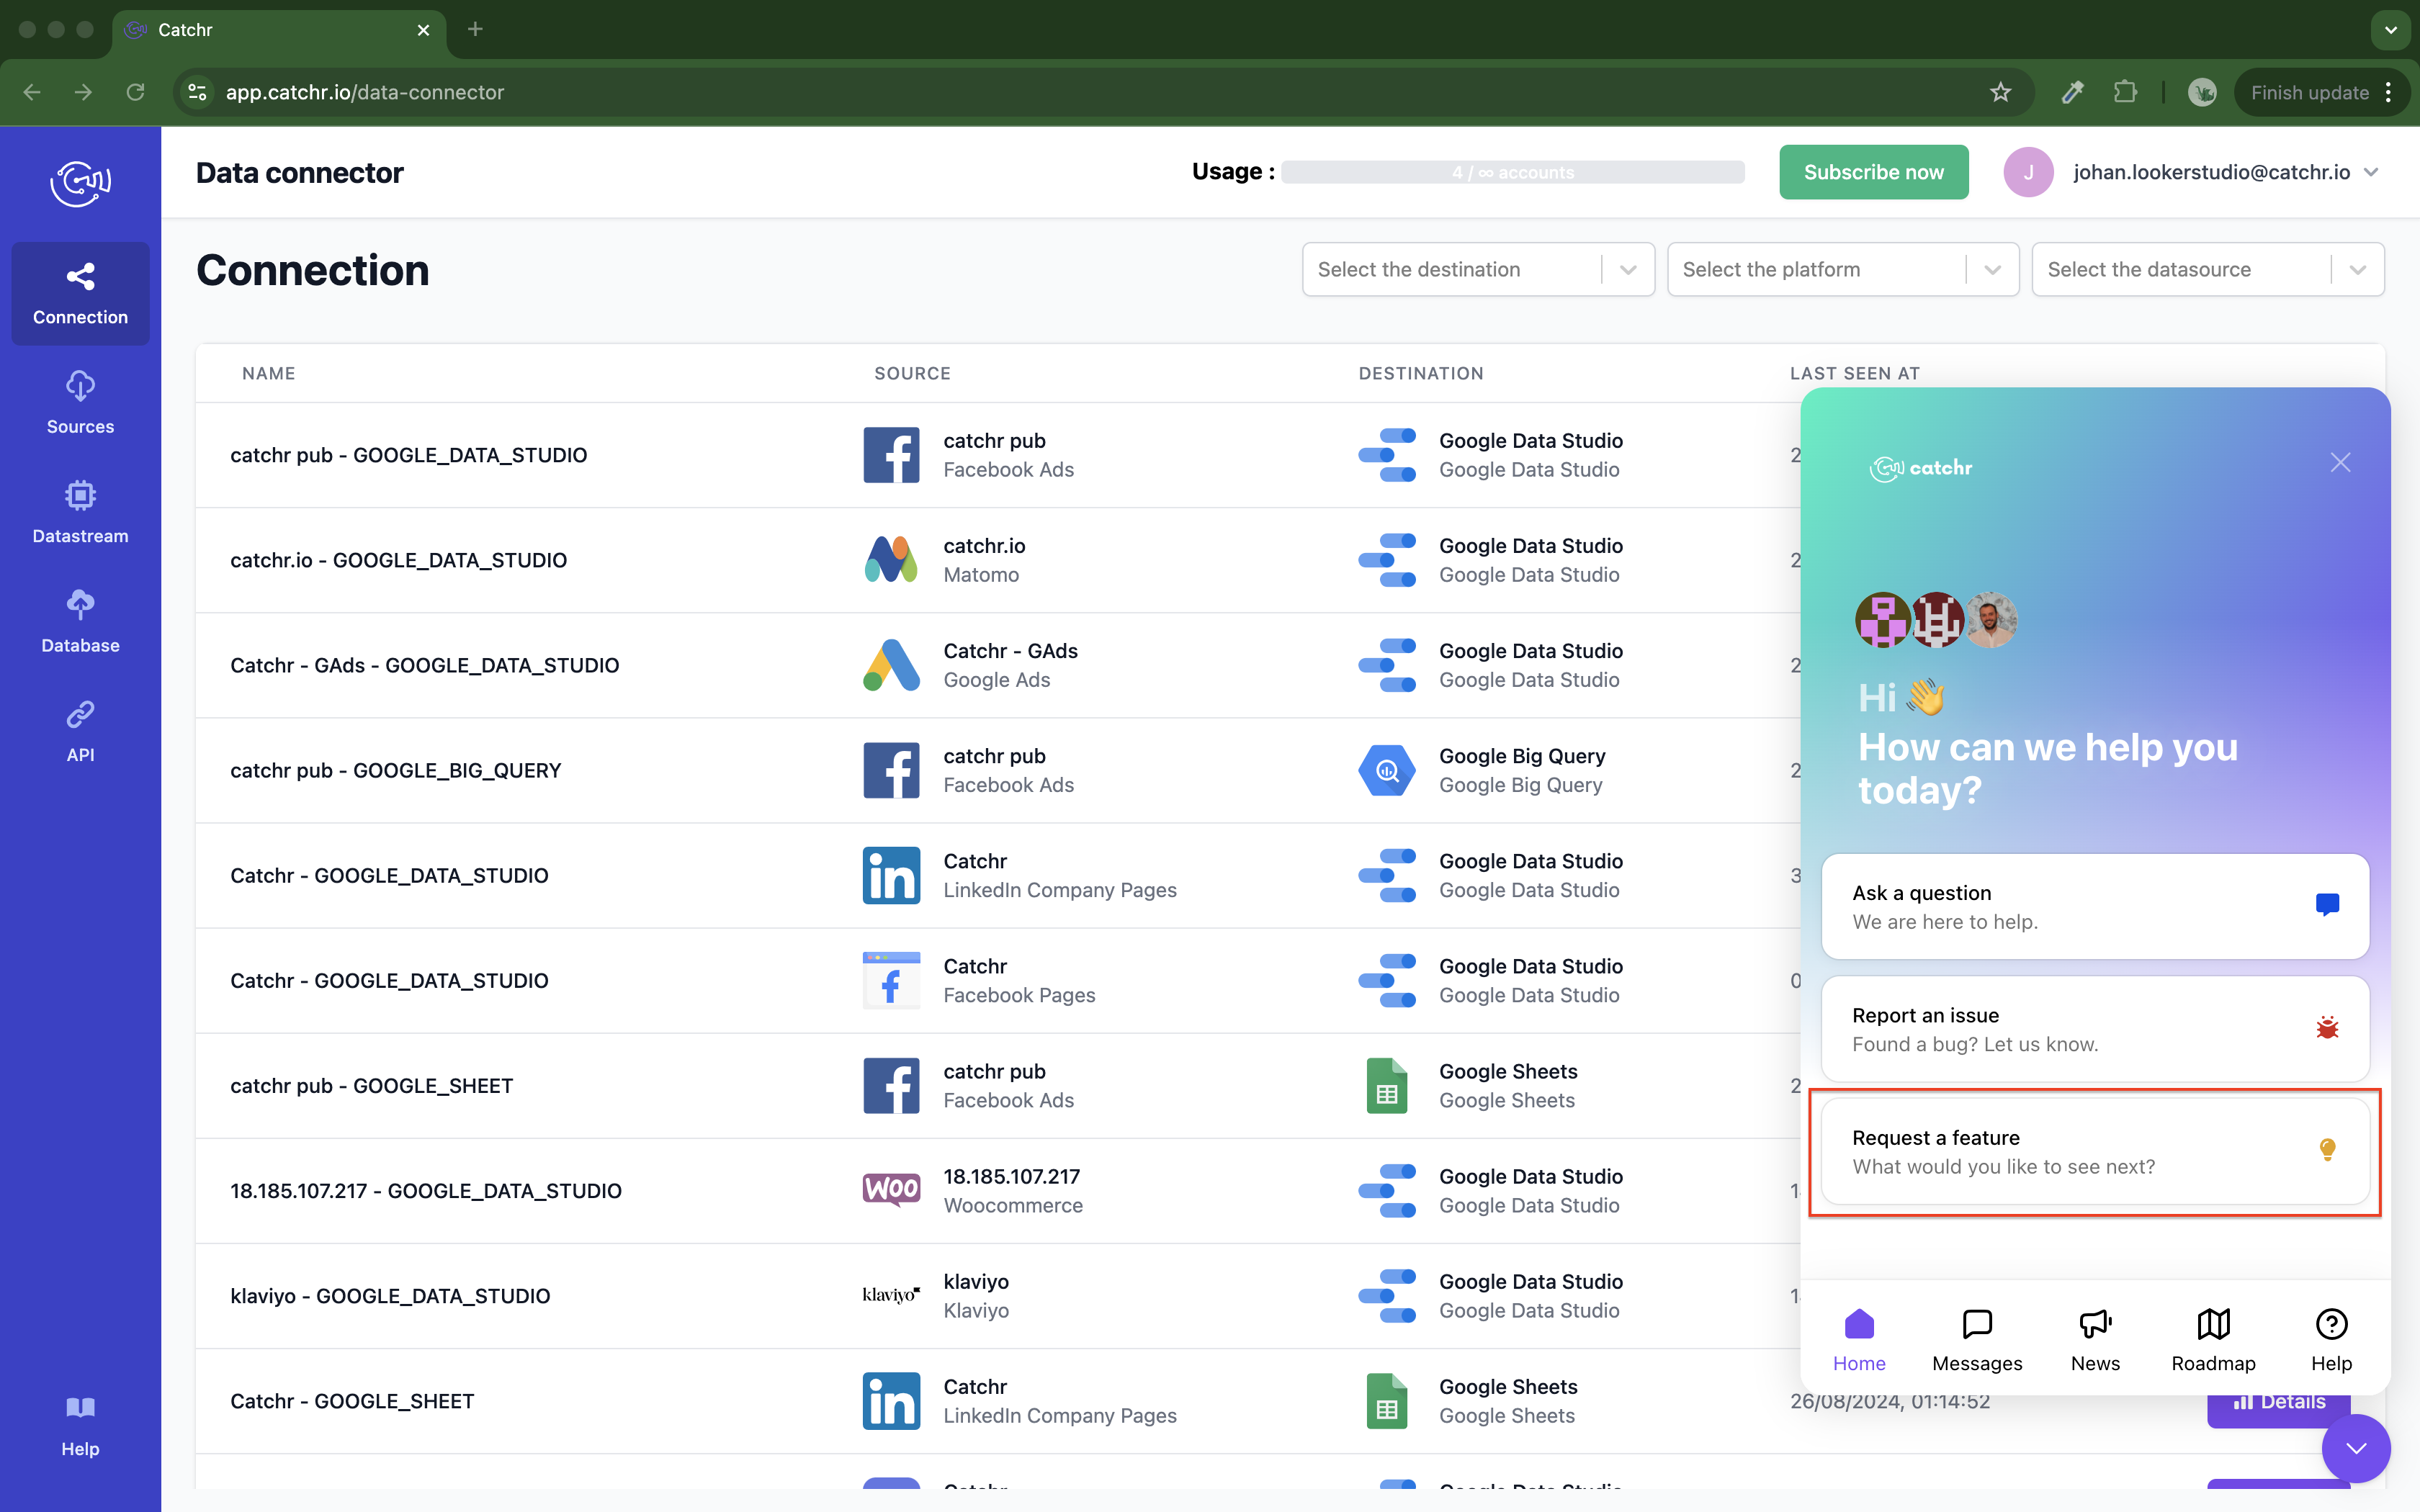The image size is (2420, 1512).
Task: Click the Subscribe now button
Action: 1873,172
